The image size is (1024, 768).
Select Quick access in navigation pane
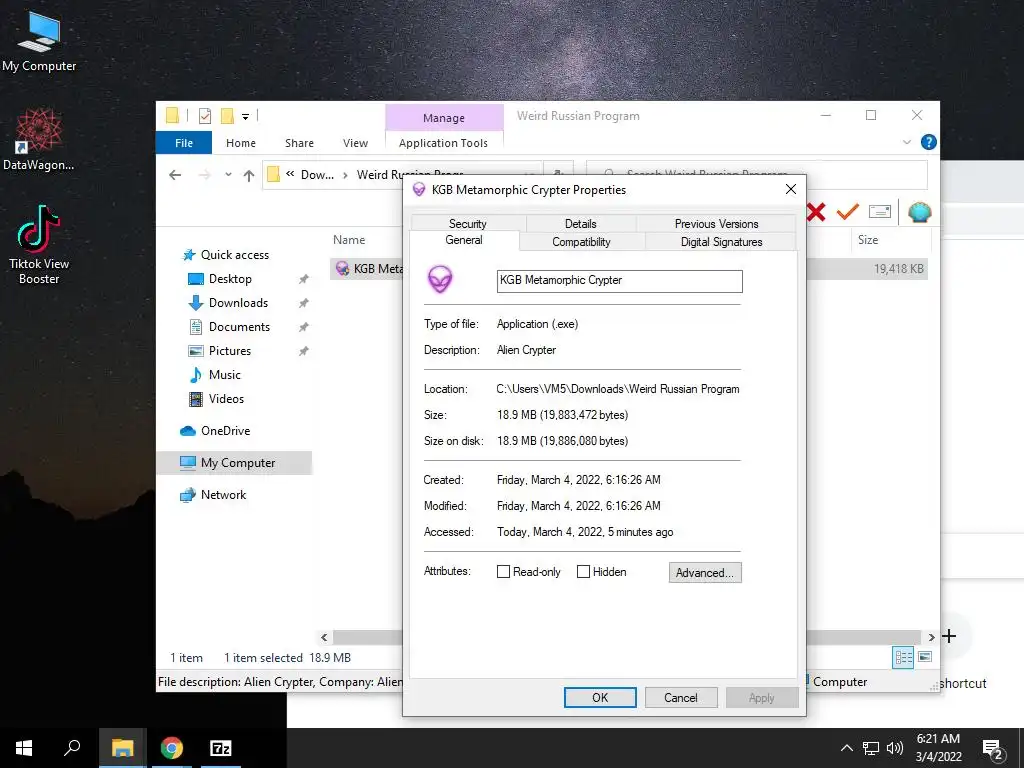point(234,255)
